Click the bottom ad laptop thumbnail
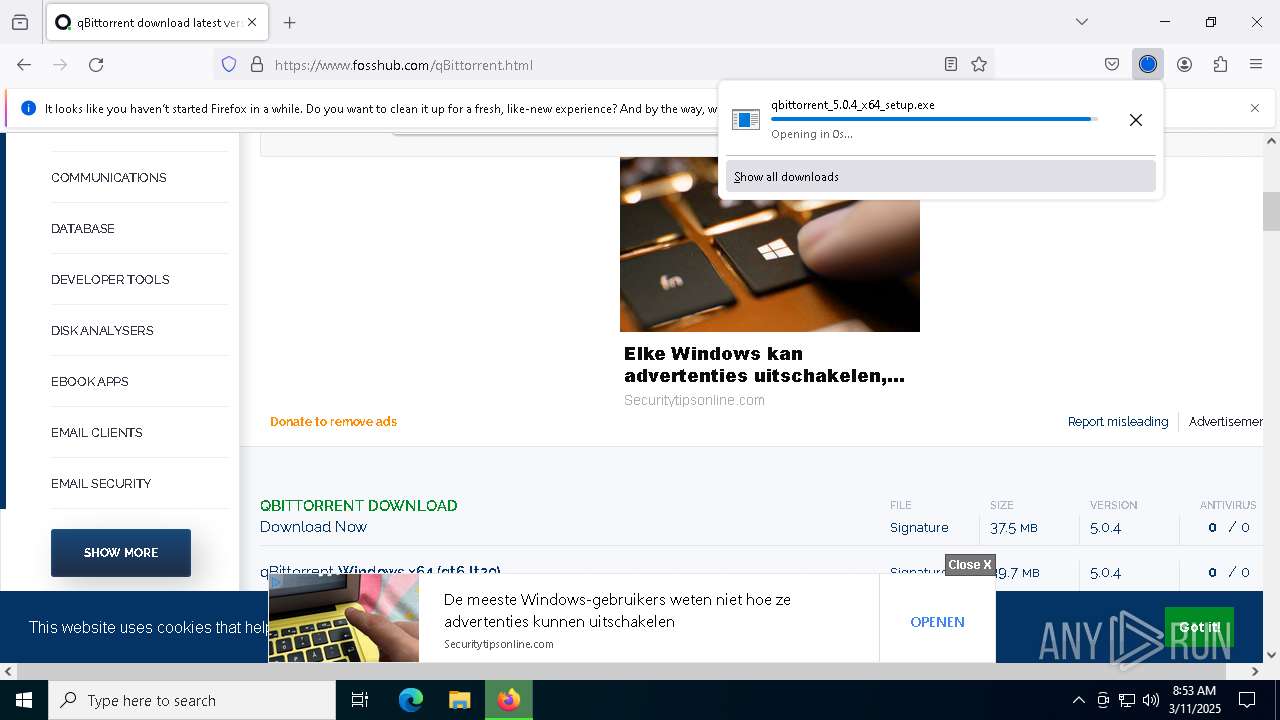The image size is (1280, 720). pos(344,618)
